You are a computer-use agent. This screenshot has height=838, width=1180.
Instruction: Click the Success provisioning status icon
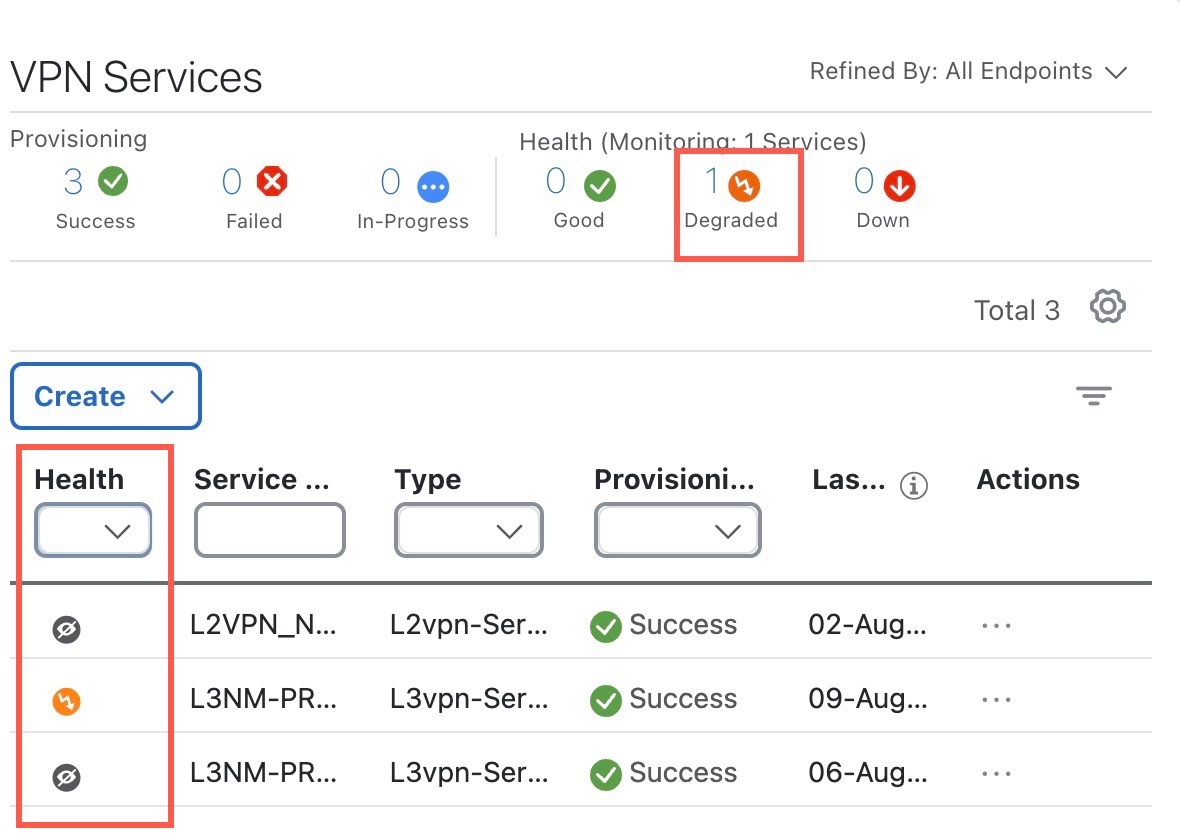coord(113,183)
